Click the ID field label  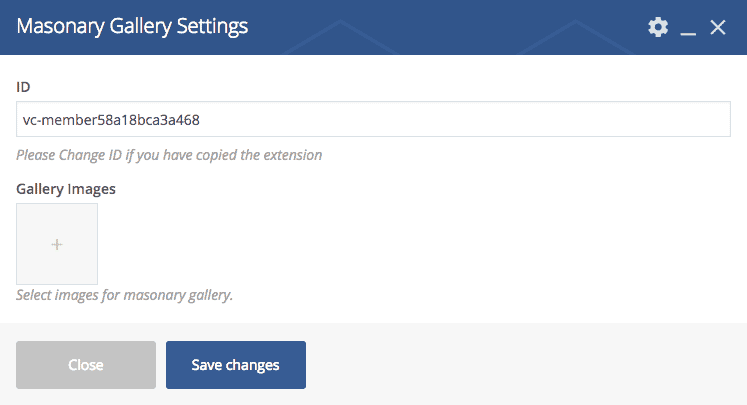(x=23, y=87)
